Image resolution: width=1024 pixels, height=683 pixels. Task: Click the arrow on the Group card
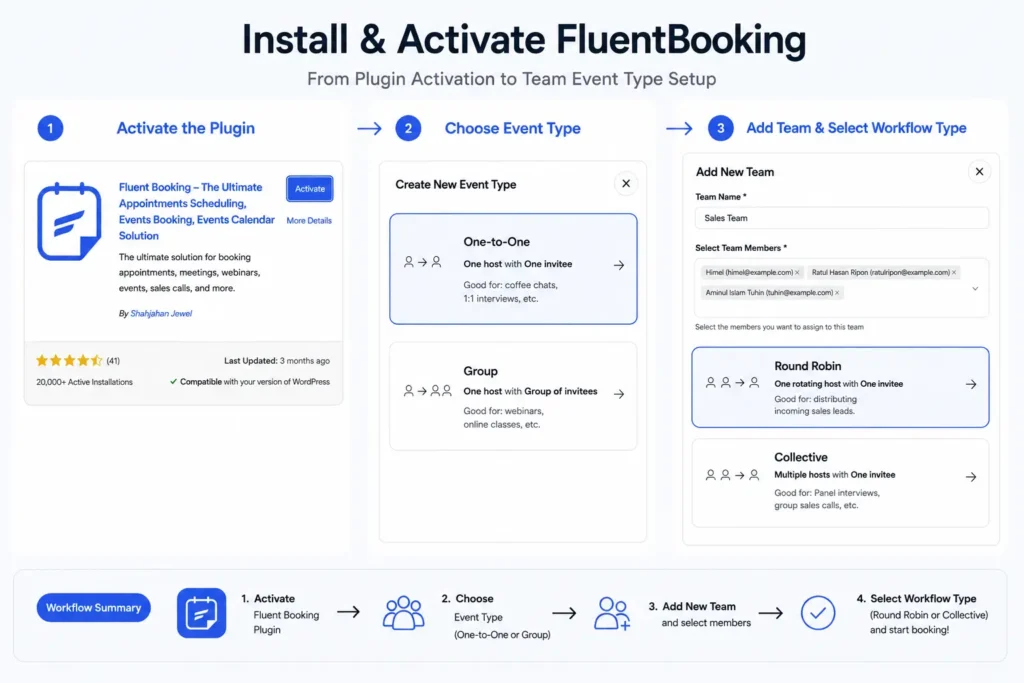(618, 394)
